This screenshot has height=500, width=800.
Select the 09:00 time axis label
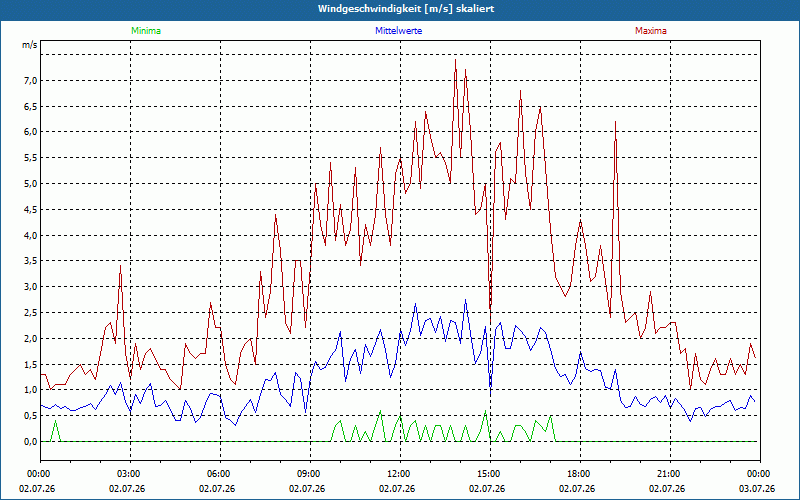point(310,474)
